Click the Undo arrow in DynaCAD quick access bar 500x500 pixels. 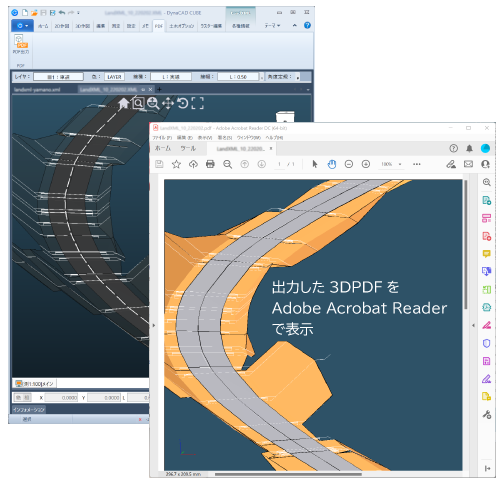[x=62, y=13]
